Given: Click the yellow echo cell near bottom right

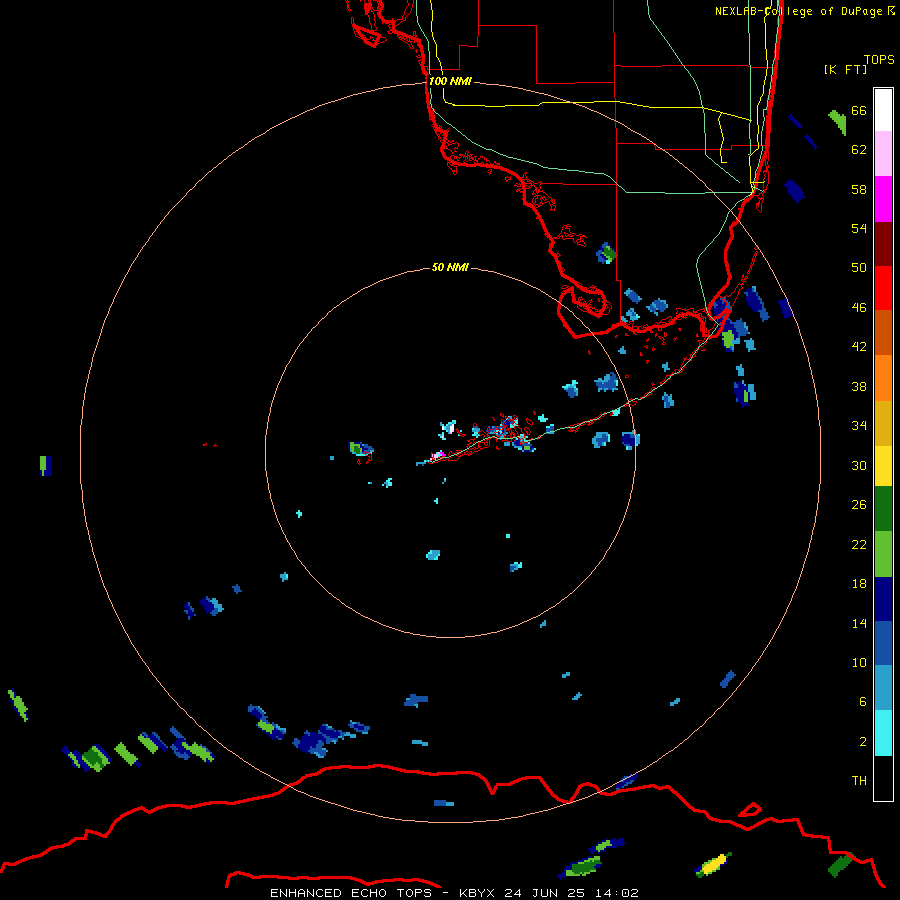Looking at the screenshot, I should (x=713, y=864).
